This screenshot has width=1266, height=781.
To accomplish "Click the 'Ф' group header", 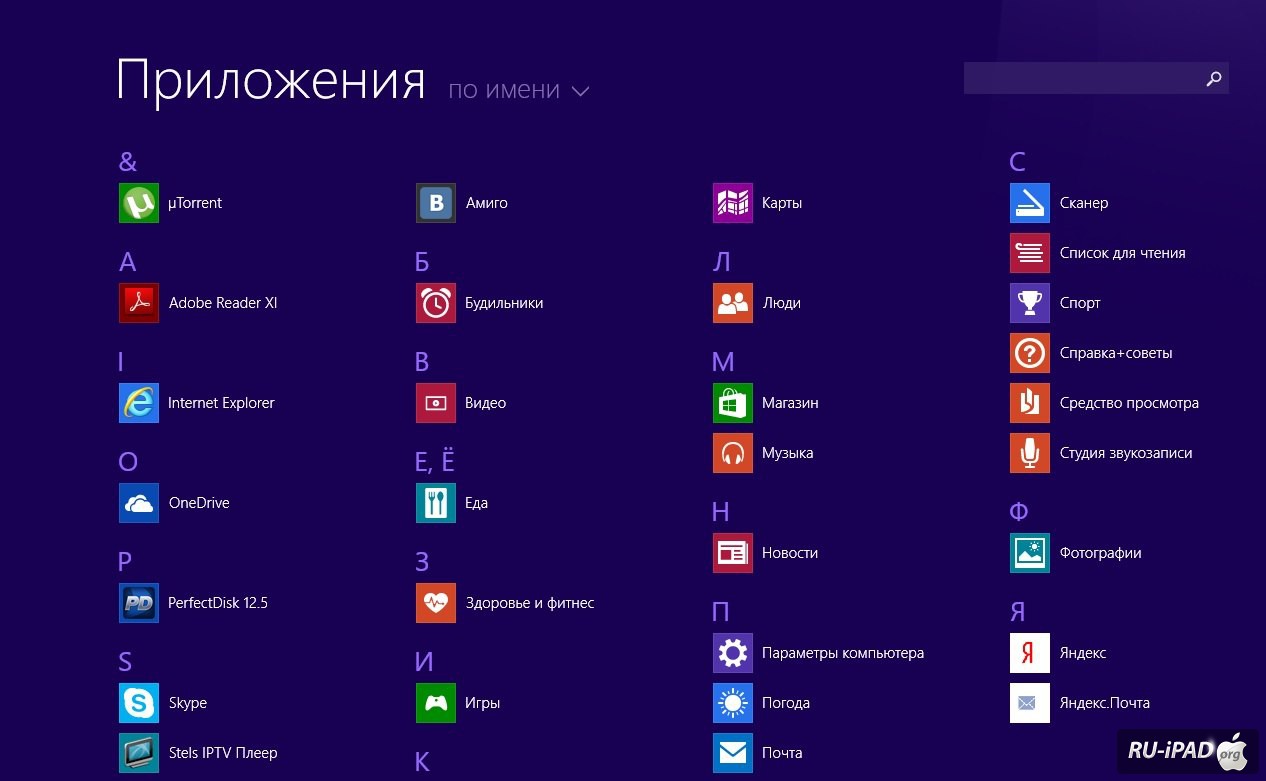I will coord(1019,512).
